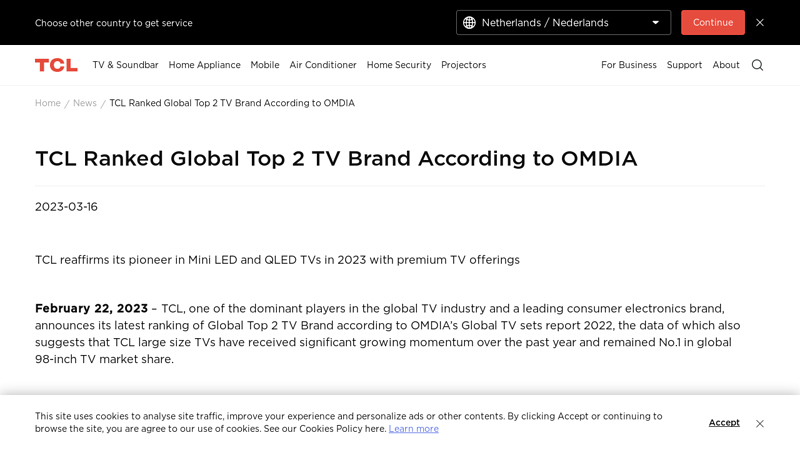800x450 pixels.
Task: Open the TV & Soundbar menu
Action: click(126, 65)
